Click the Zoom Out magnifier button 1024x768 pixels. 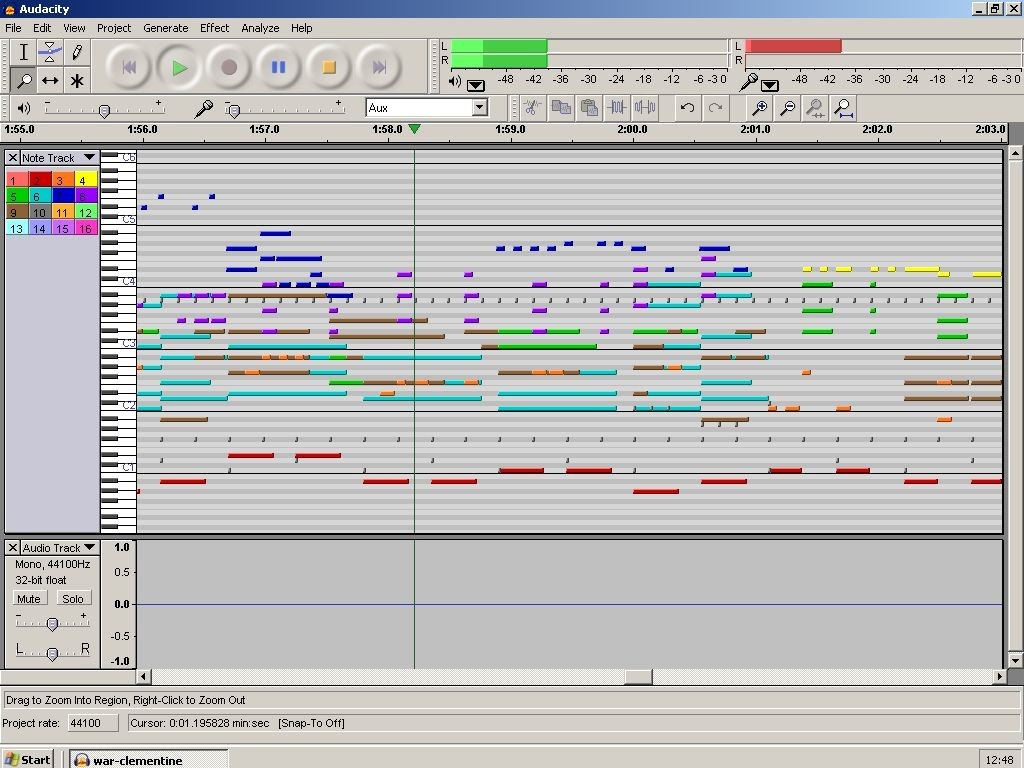tap(788, 107)
